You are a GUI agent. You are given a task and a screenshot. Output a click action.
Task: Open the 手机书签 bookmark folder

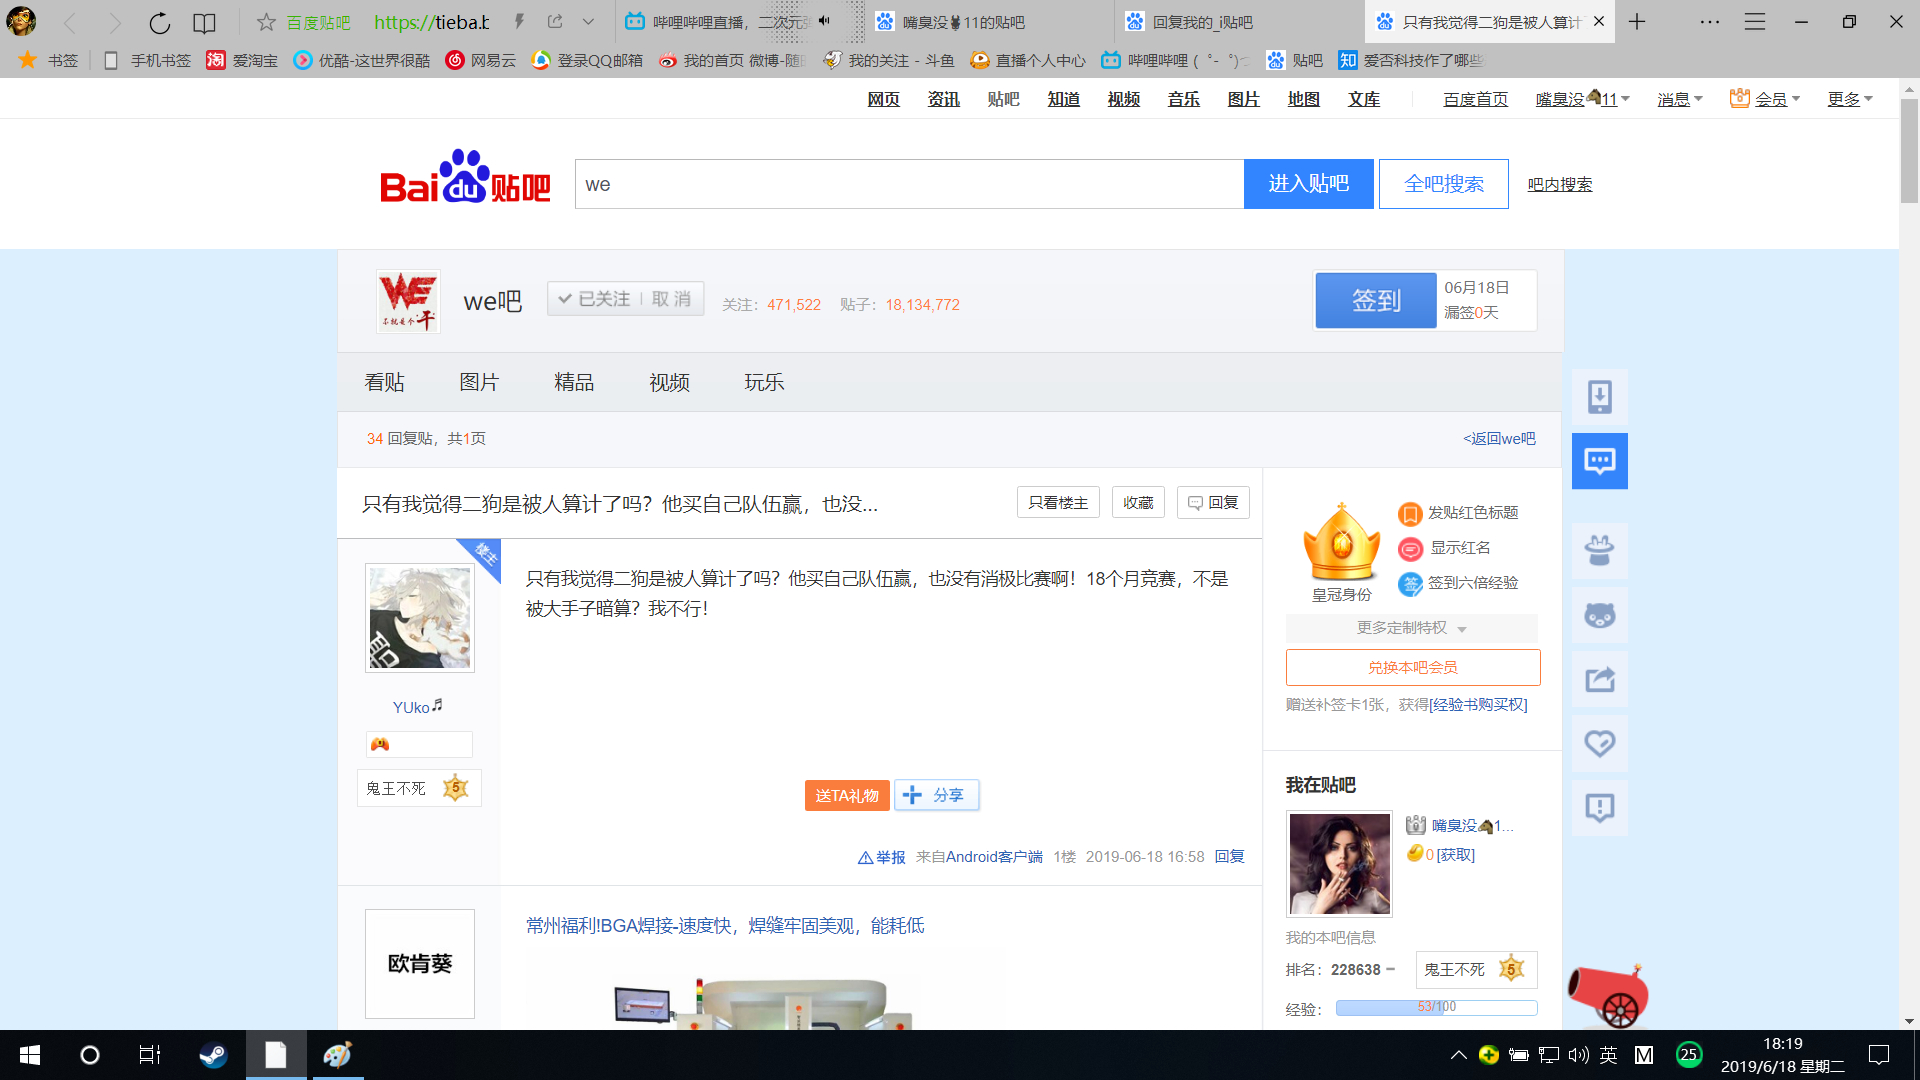147,60
